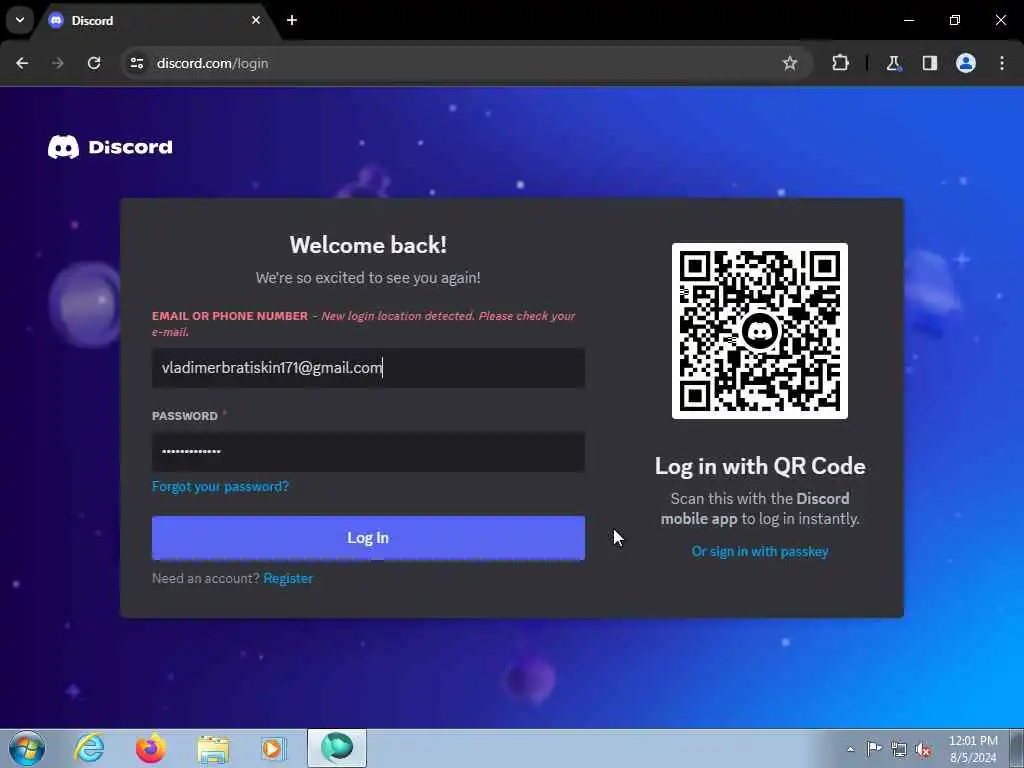Click the Welcome back! heading
The image size is (1024, 768).
click(x=368, y=245)
